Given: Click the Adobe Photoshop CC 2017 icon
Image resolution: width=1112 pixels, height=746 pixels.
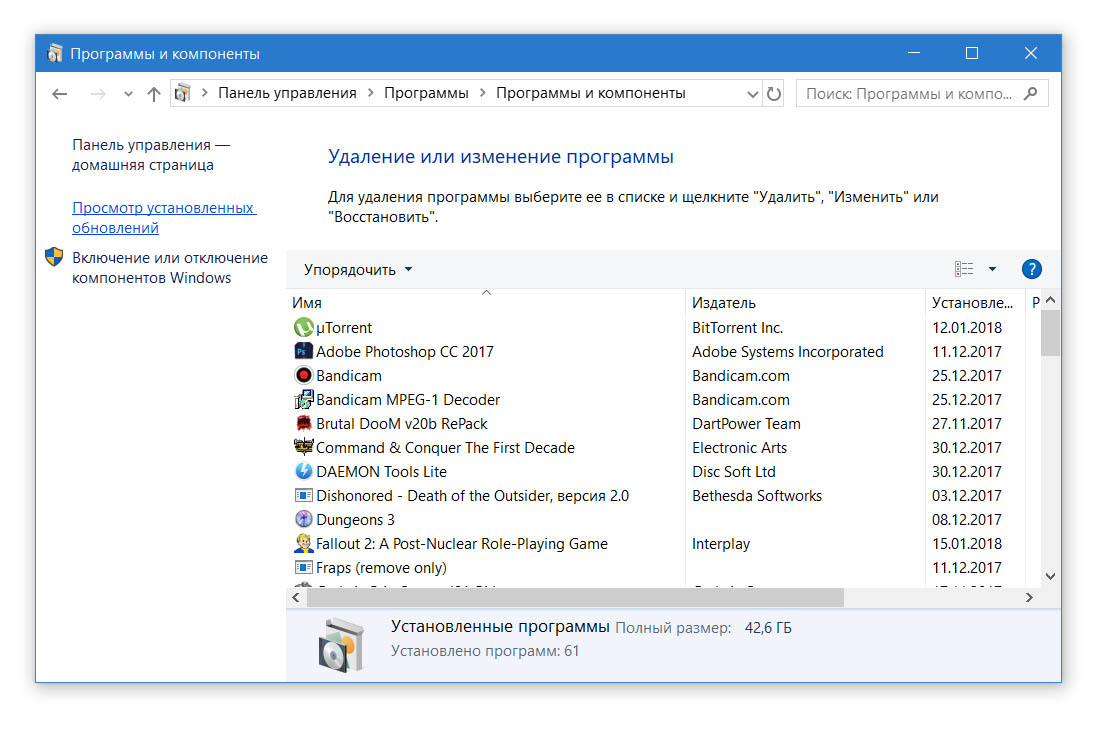Looking at the screenshot, I should [304, 351].
